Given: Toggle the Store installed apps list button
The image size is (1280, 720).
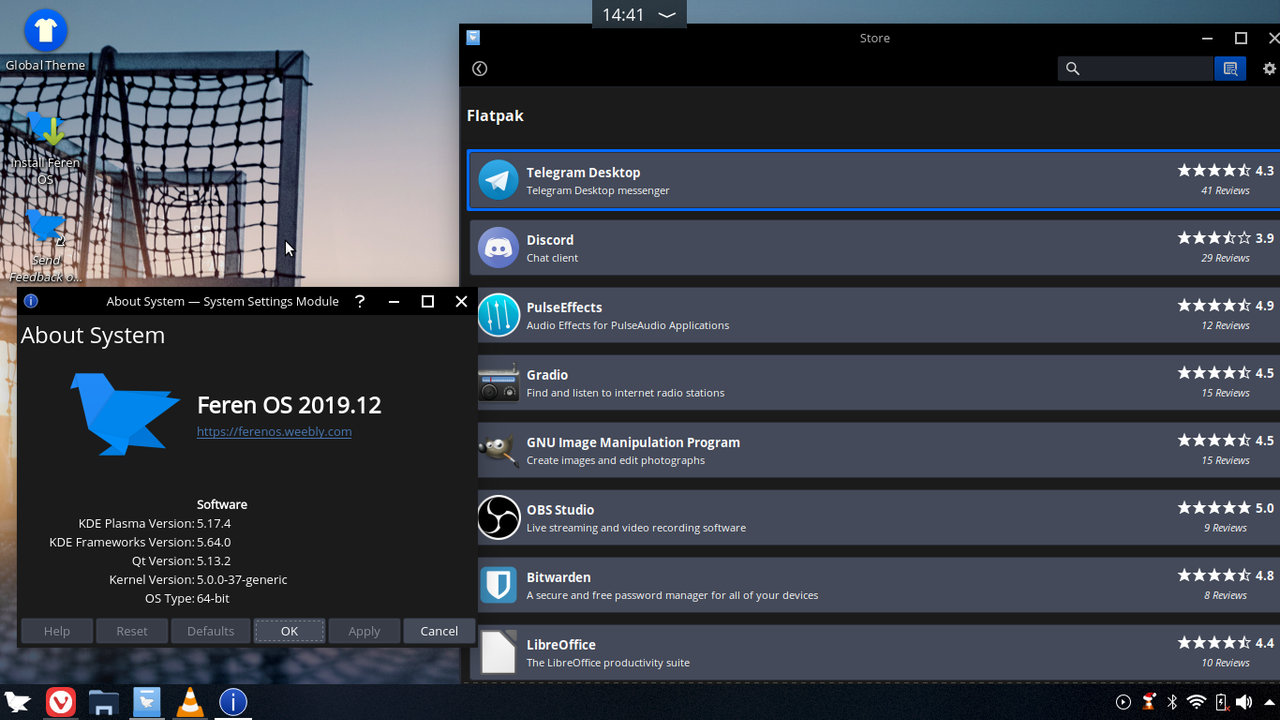Looking at the screenshot, I should [1230, 68].
